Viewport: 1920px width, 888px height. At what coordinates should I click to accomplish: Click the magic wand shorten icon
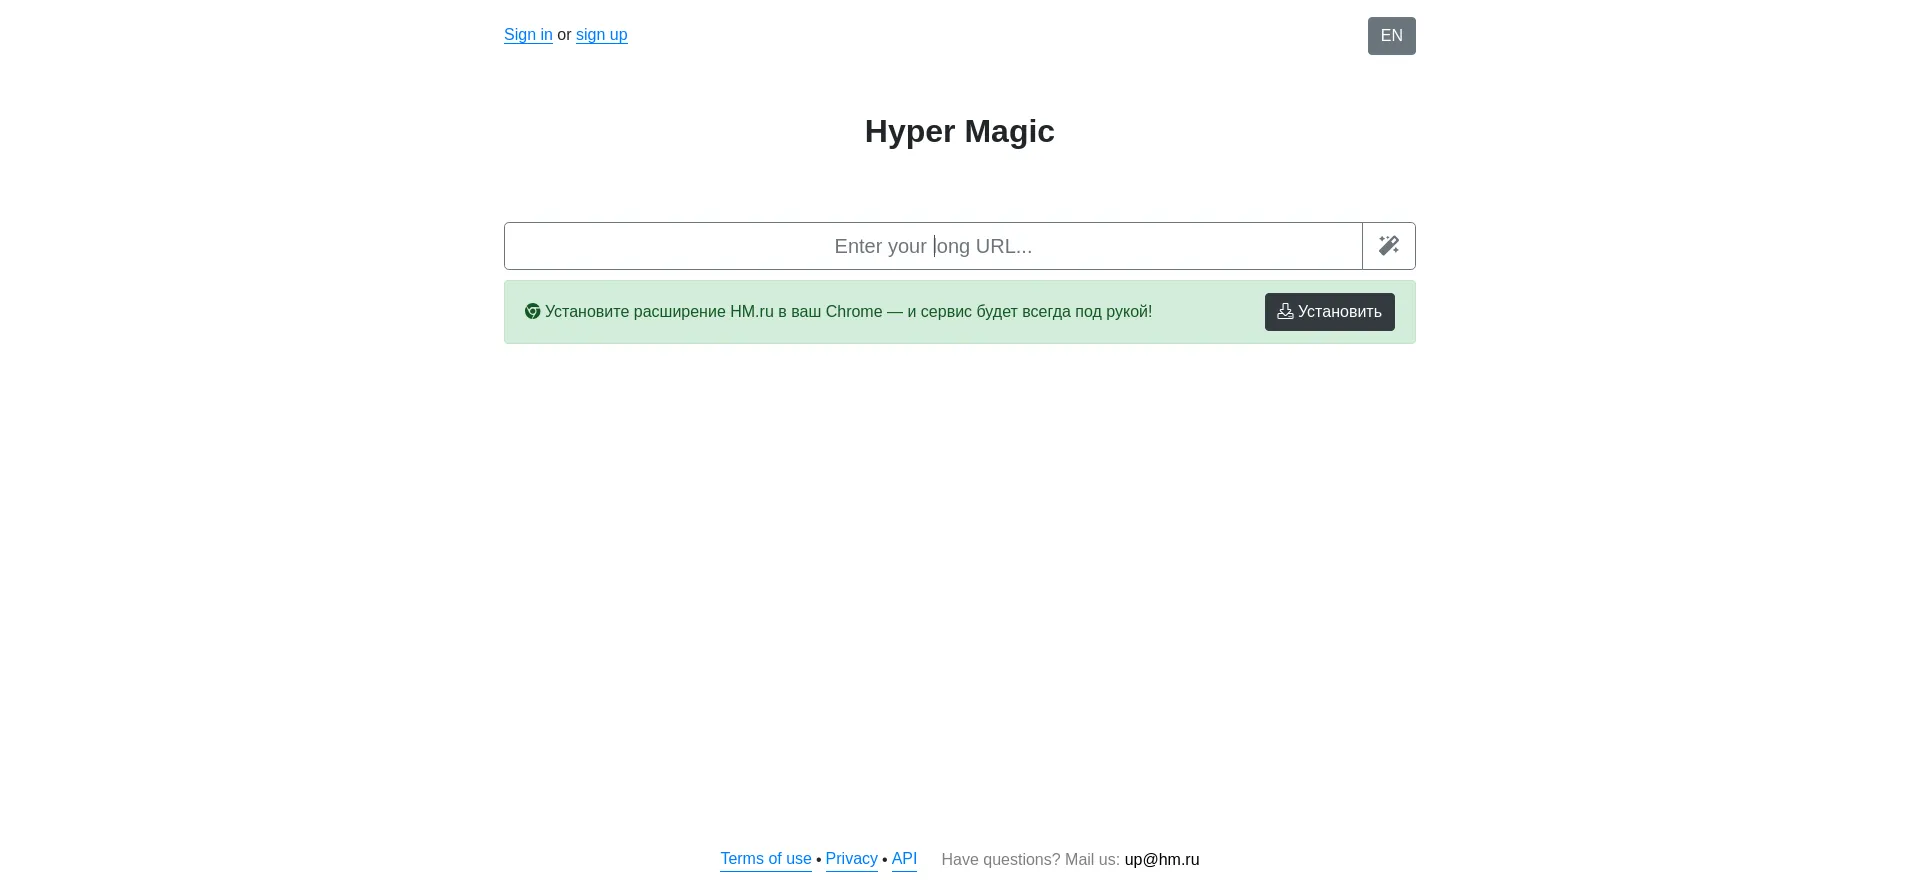click(x=1389, y=246)
